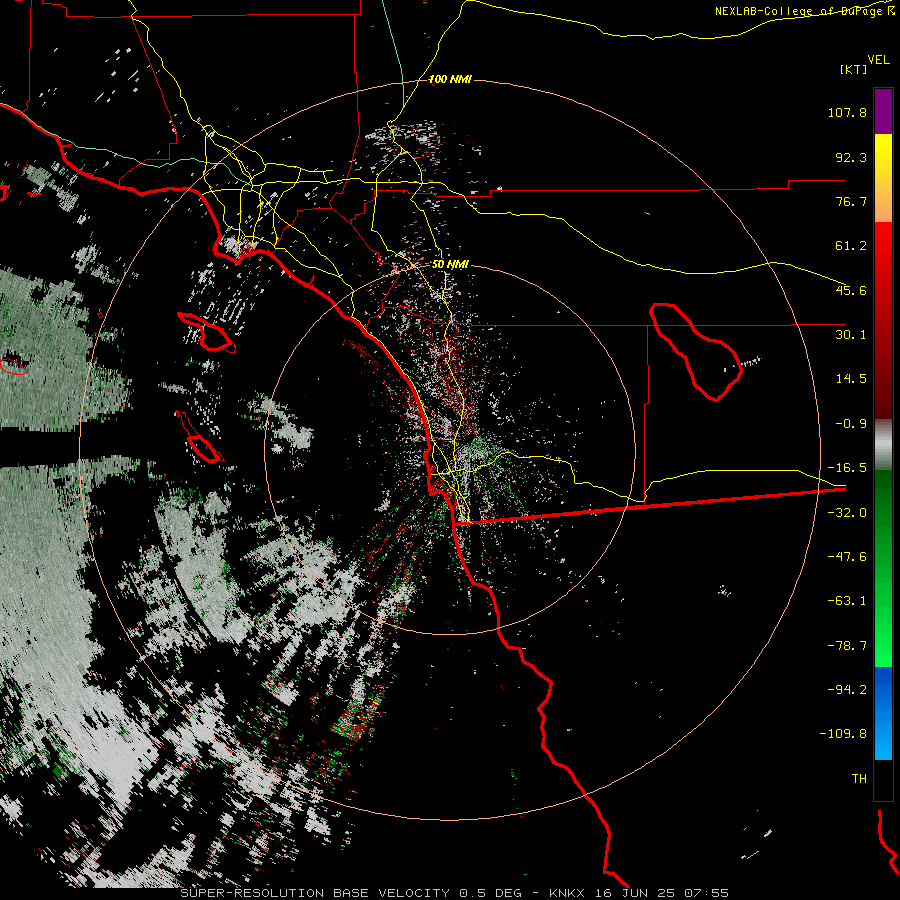900x900 pixels.
Task: Click the [KT] units label
Action: click(x=854, y=69)
